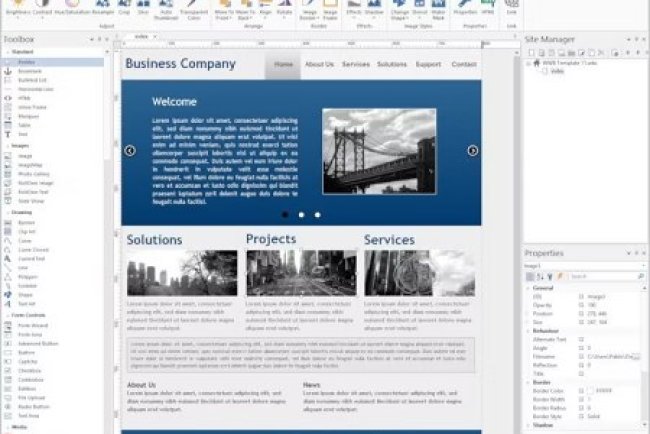Expand the Media toolbox group
The width and height of the screenshot is (650, 434).
click(x=7, y=427)
